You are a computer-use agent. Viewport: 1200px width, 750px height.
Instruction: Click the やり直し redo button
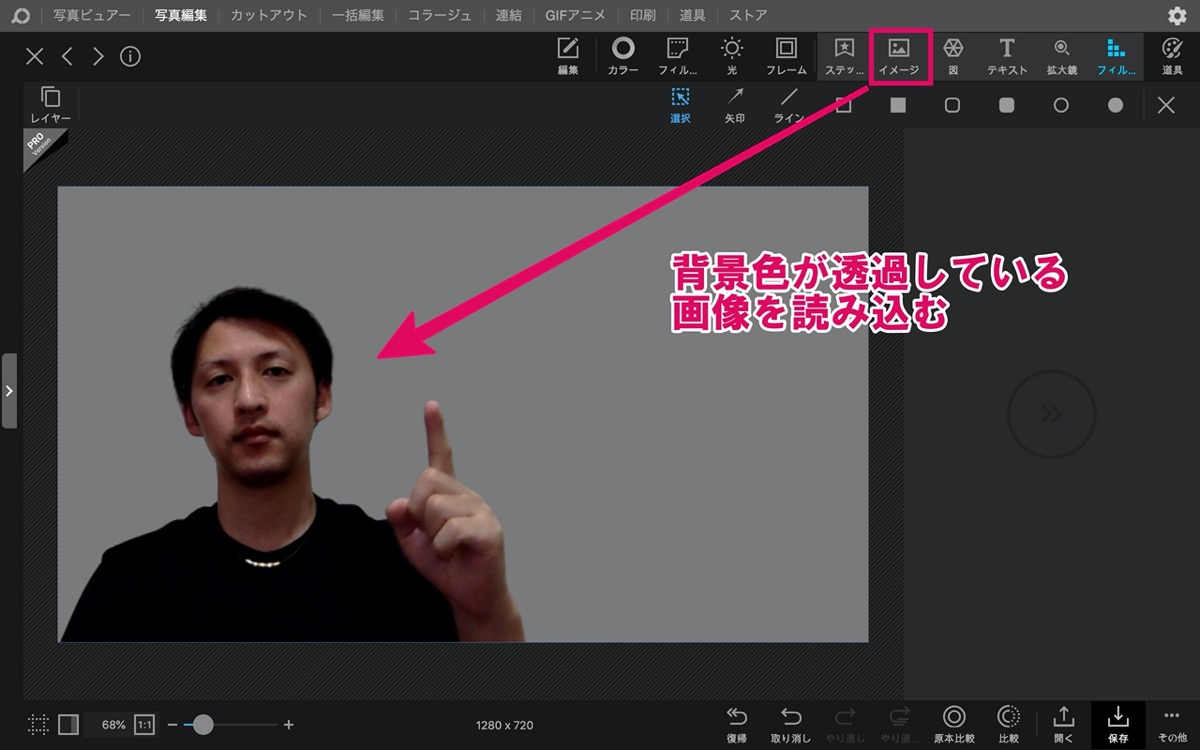845,724
